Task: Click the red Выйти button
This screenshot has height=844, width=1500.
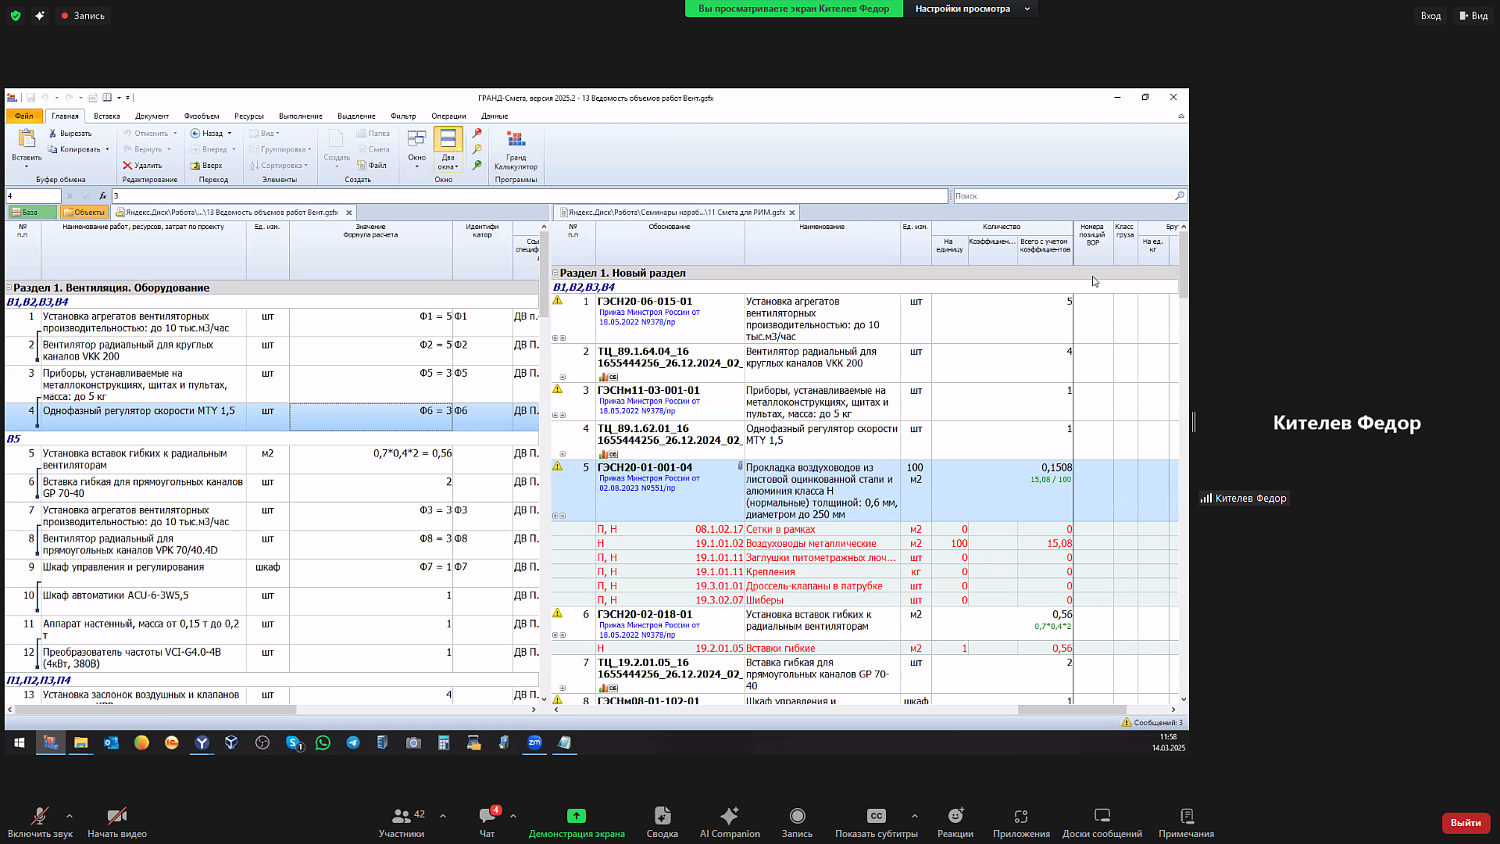Action: pos(1465,822)
